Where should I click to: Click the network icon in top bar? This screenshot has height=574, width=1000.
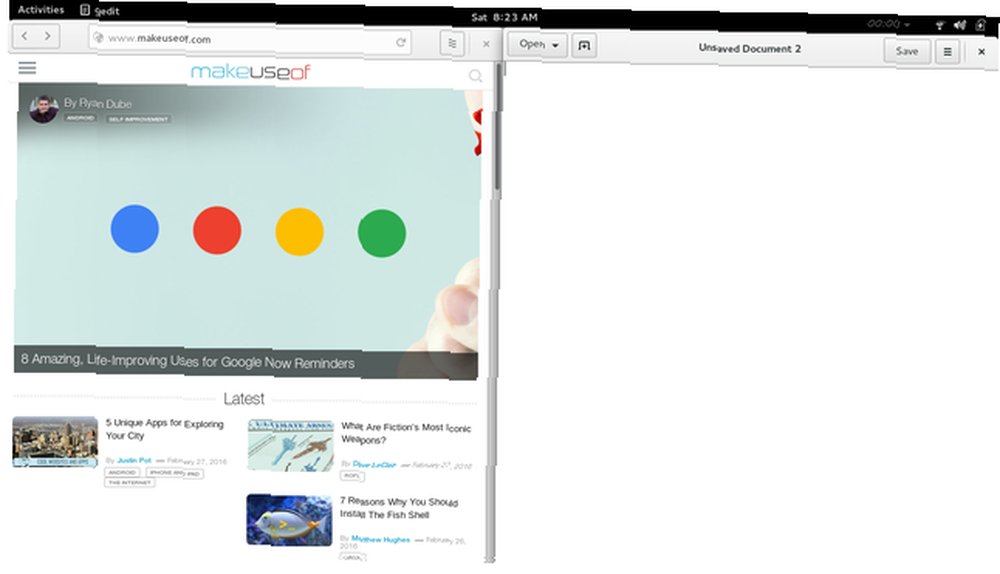940,25
